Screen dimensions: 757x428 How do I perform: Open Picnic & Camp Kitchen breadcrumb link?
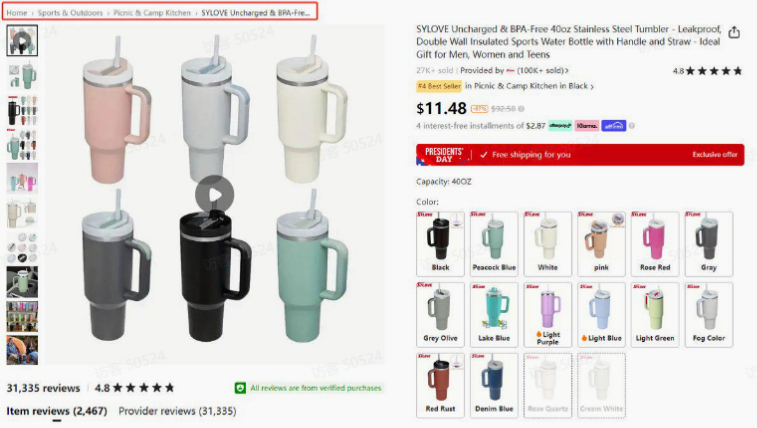click(x=152, y=13)
